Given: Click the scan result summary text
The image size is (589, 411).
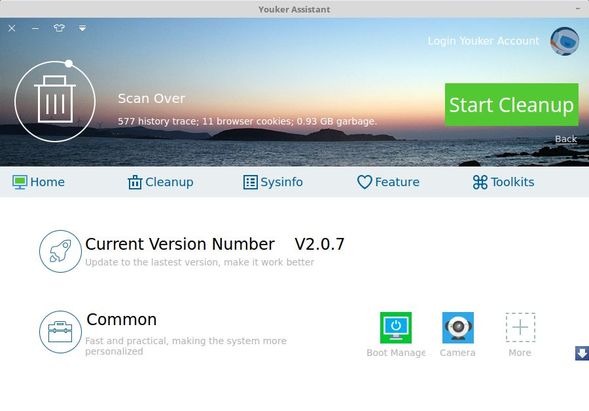Looking at the screenshot, I should [x=247, y=121].
